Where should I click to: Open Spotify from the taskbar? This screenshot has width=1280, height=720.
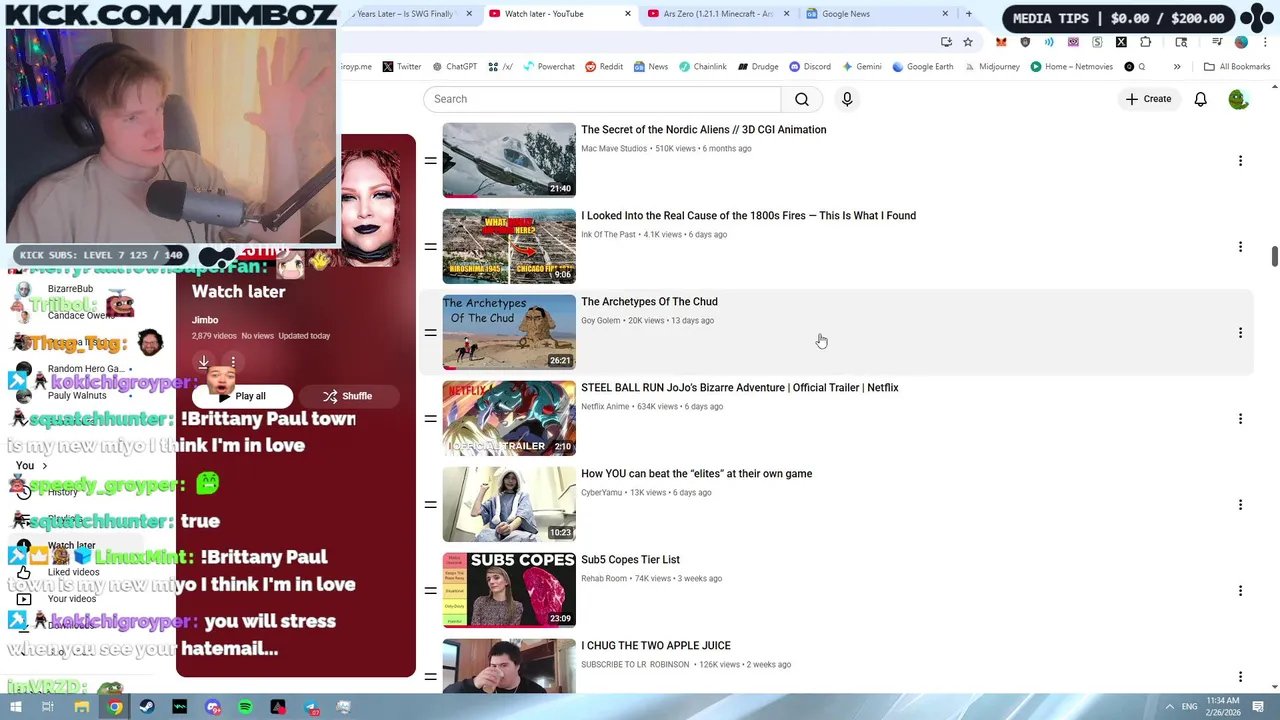click(245, 707)
